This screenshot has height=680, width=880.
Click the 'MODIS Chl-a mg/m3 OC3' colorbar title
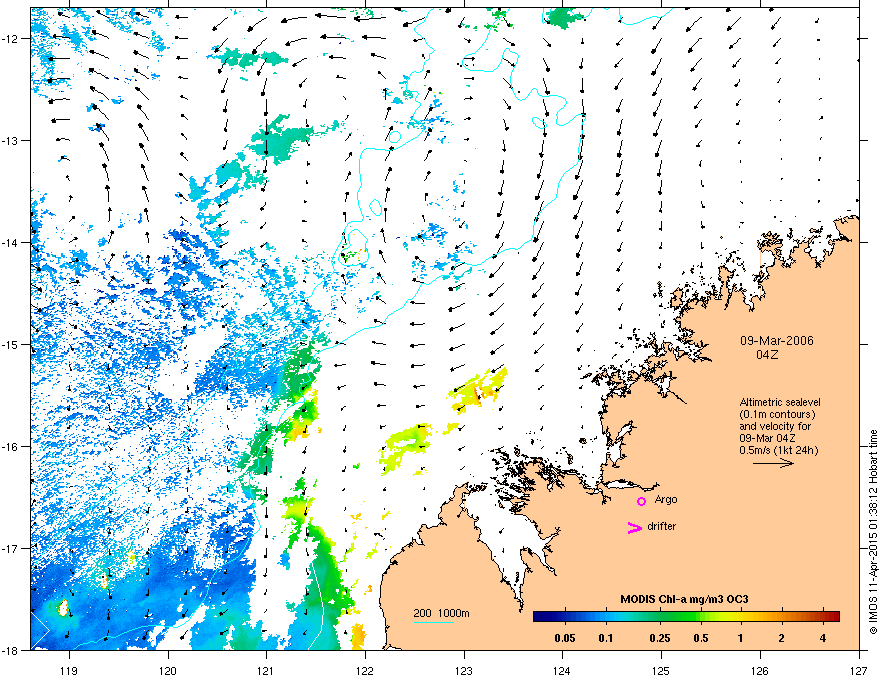coord(684,599)
